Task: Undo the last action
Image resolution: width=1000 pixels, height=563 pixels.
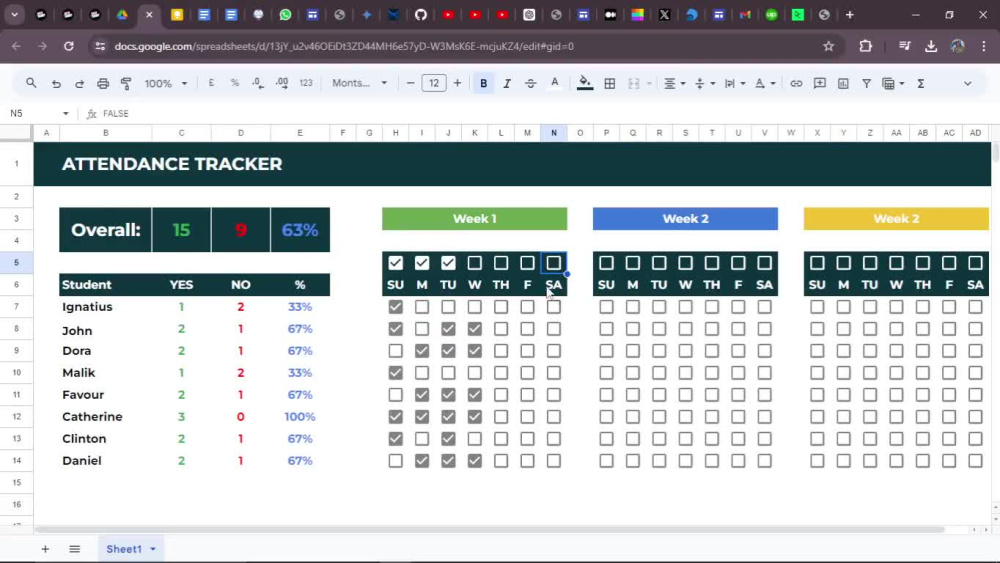Action: 56,84
